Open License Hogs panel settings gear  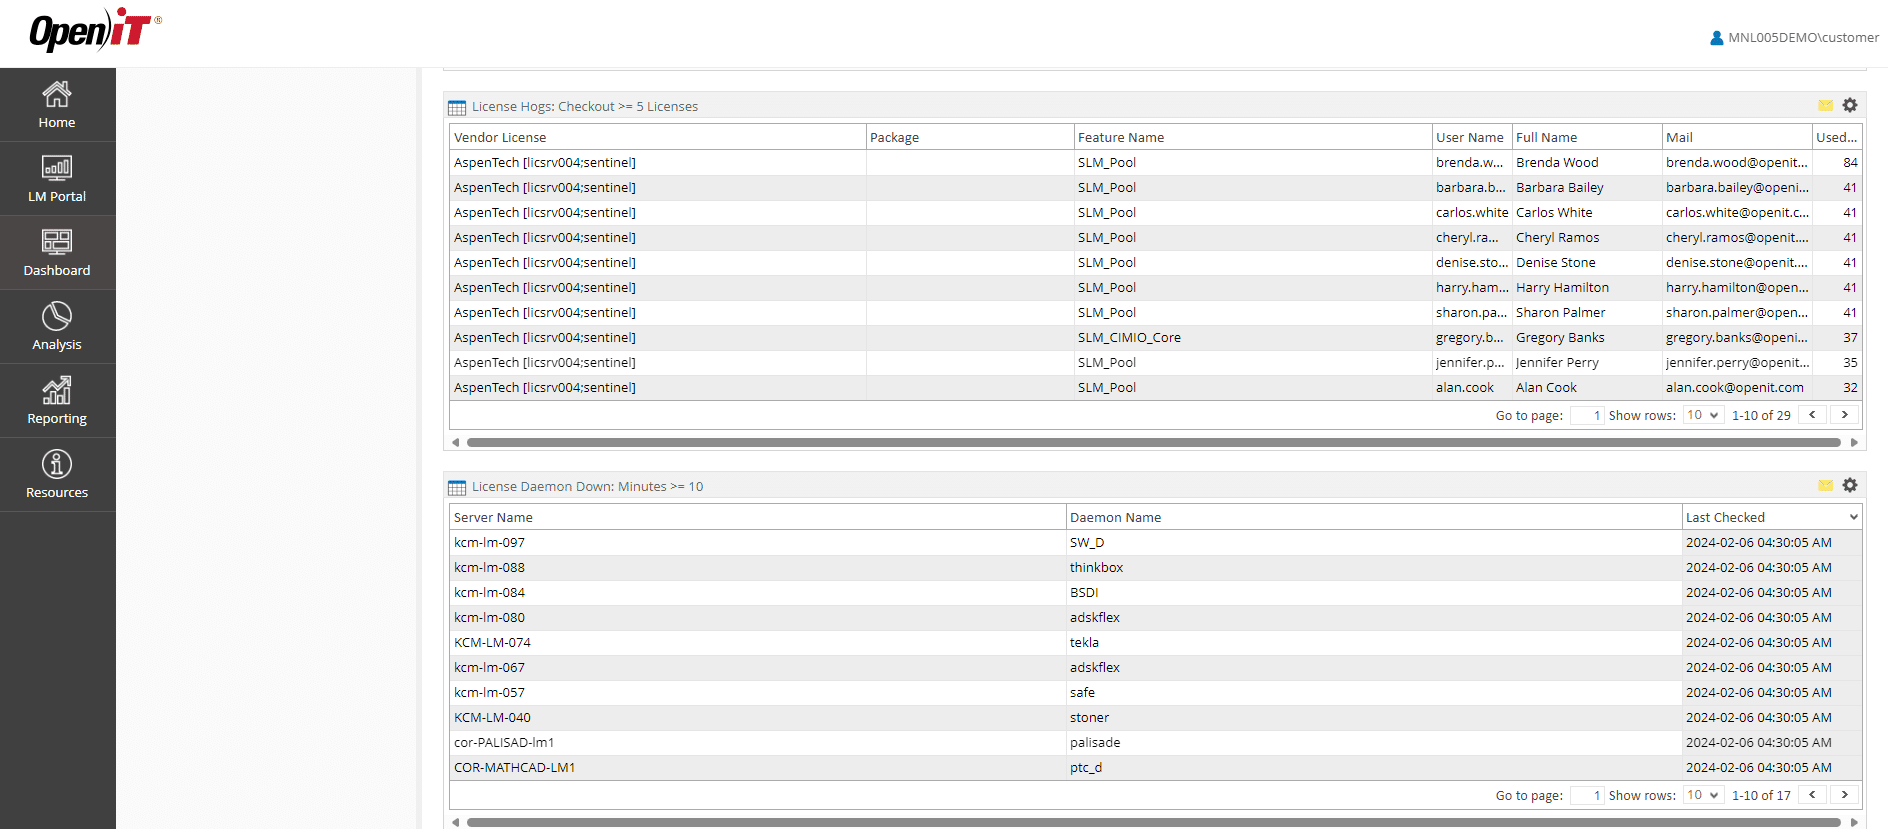click(1850, 105)
